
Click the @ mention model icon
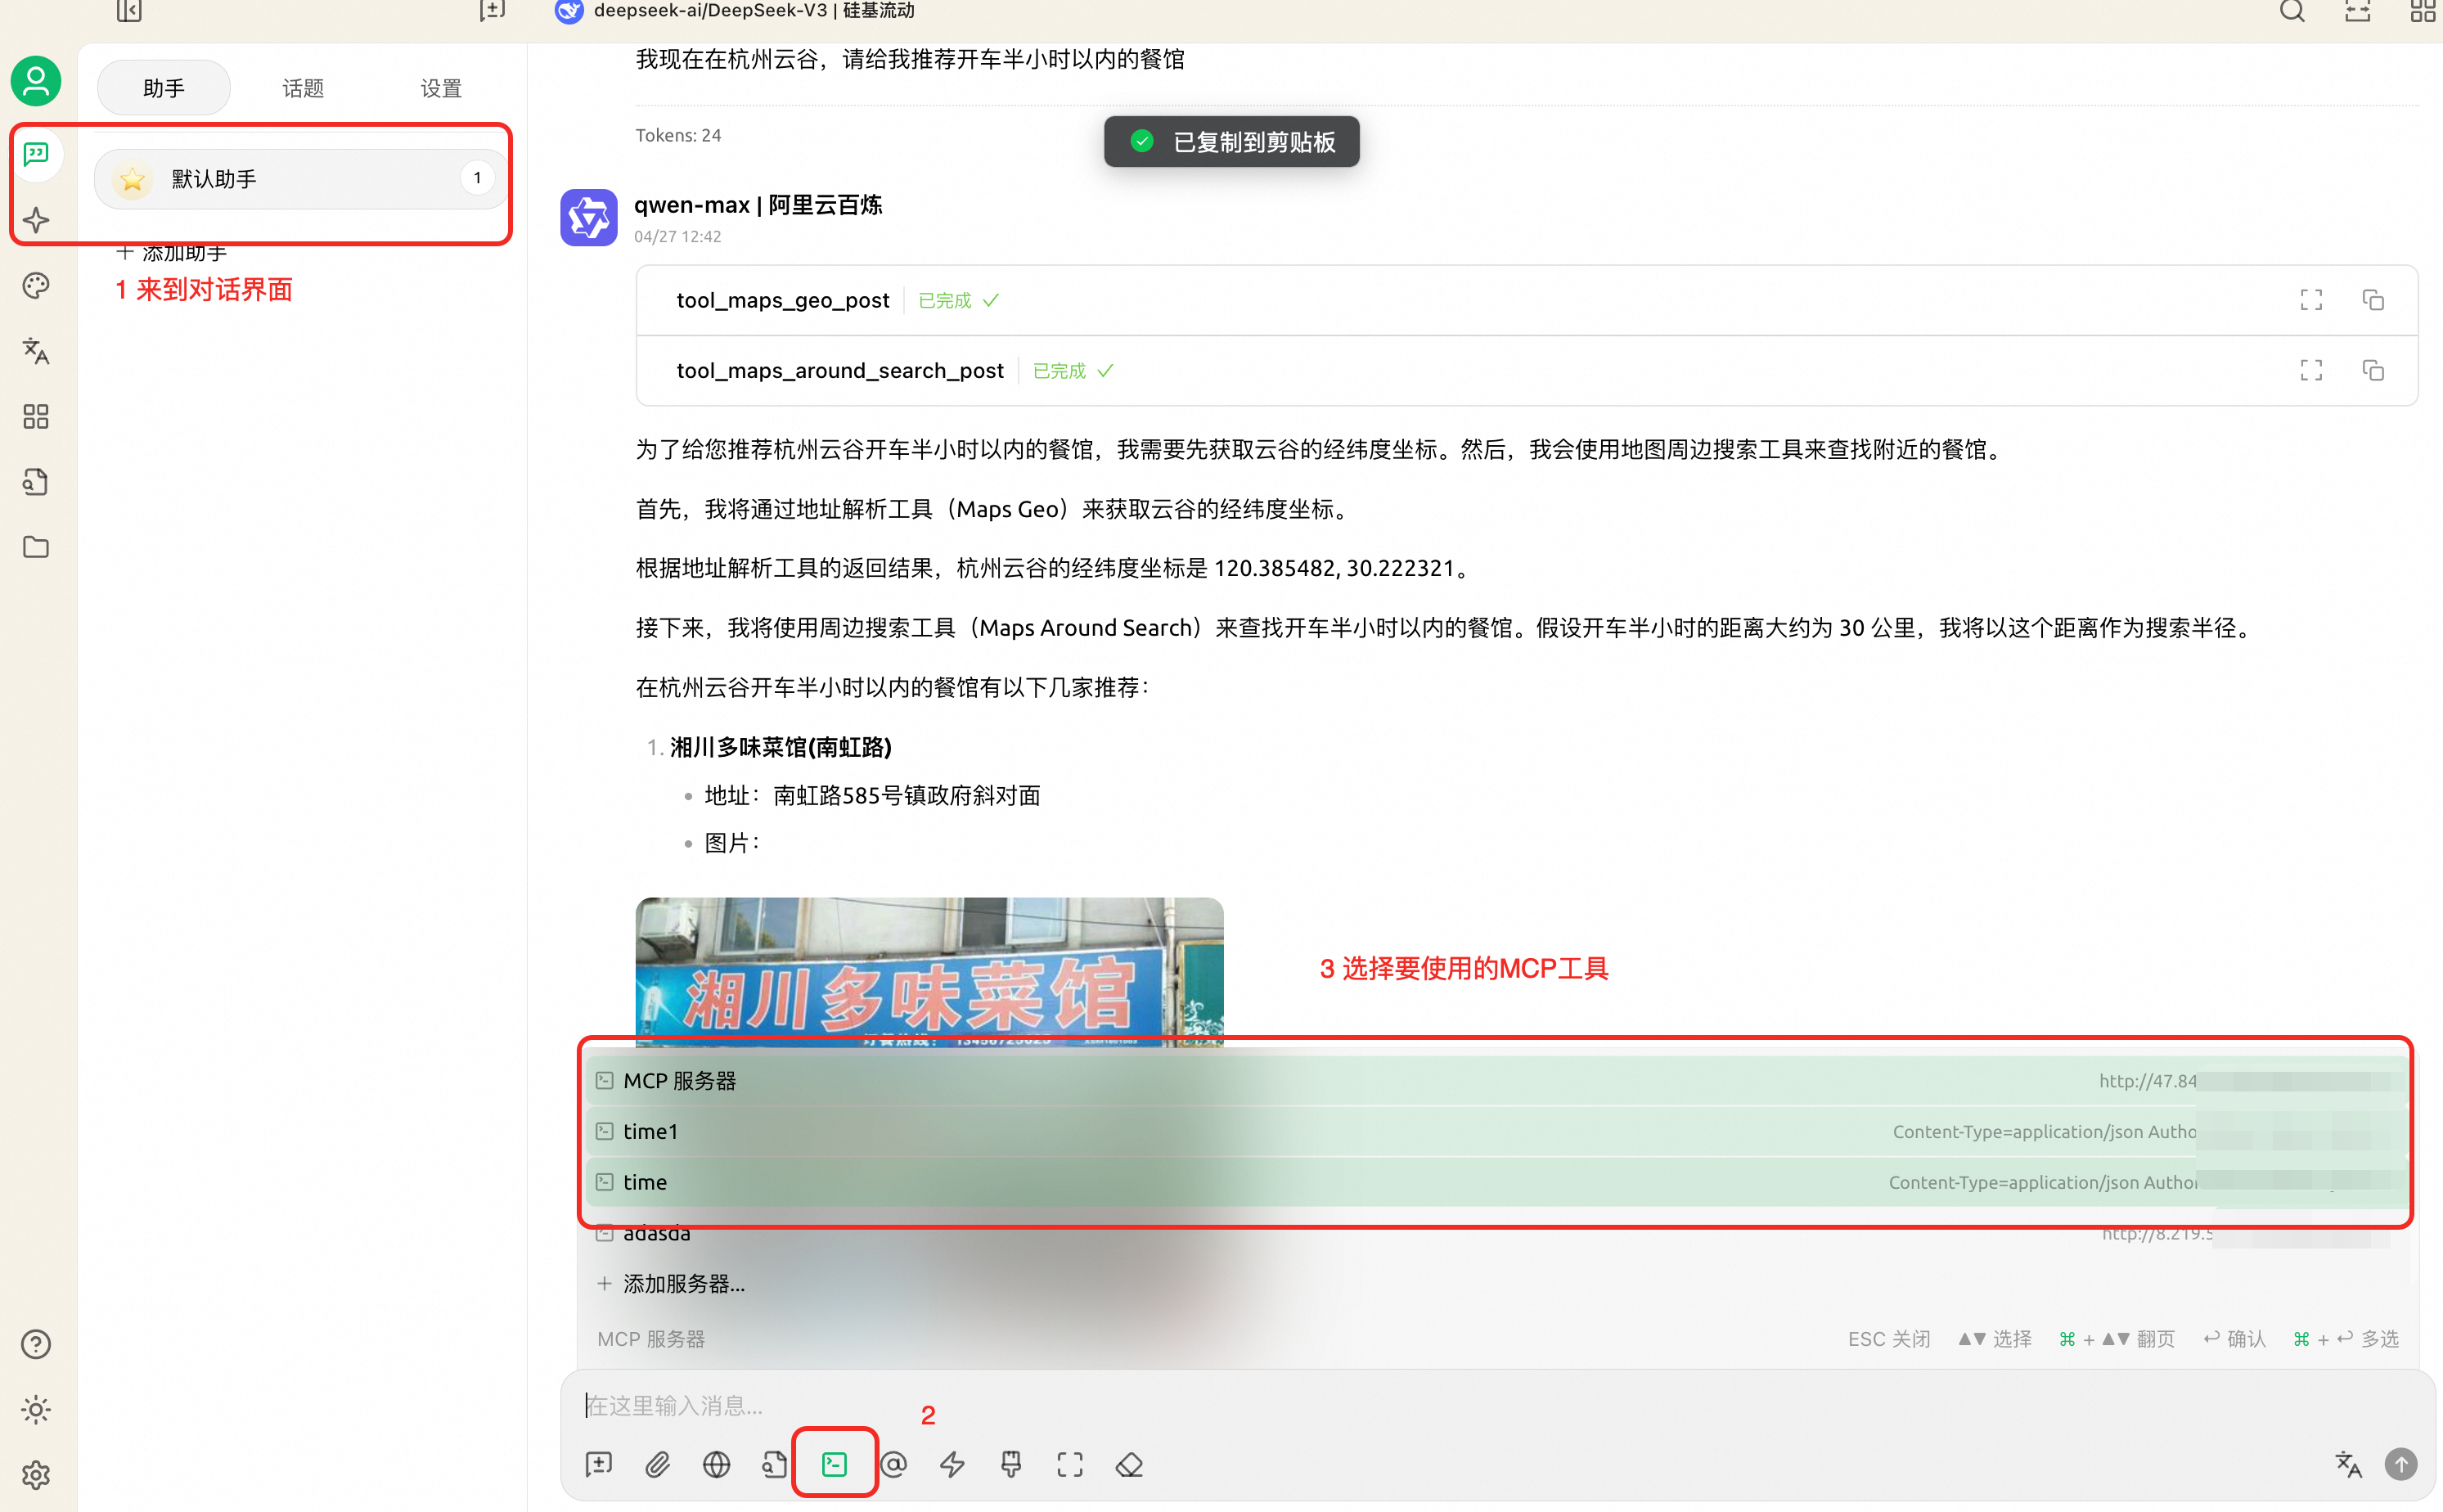click(x=894, y=1464)
